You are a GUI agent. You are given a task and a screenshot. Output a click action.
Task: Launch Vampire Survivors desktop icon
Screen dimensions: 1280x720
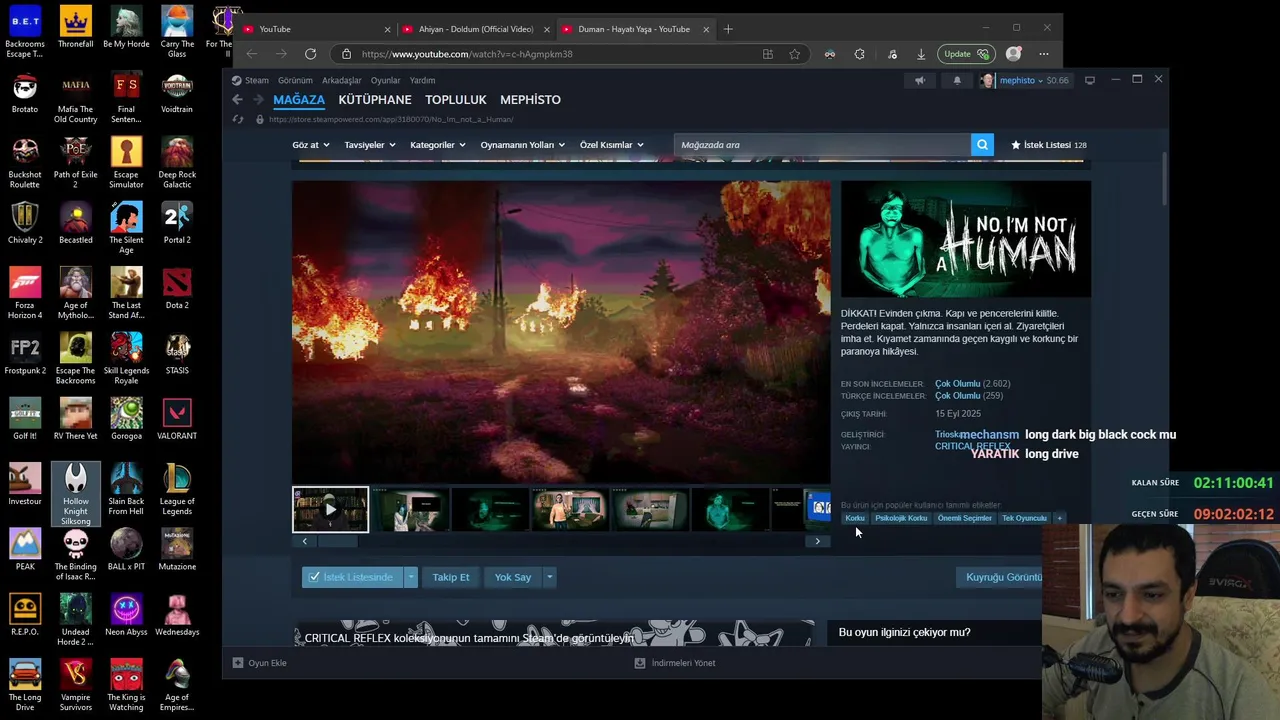point(75,685)
